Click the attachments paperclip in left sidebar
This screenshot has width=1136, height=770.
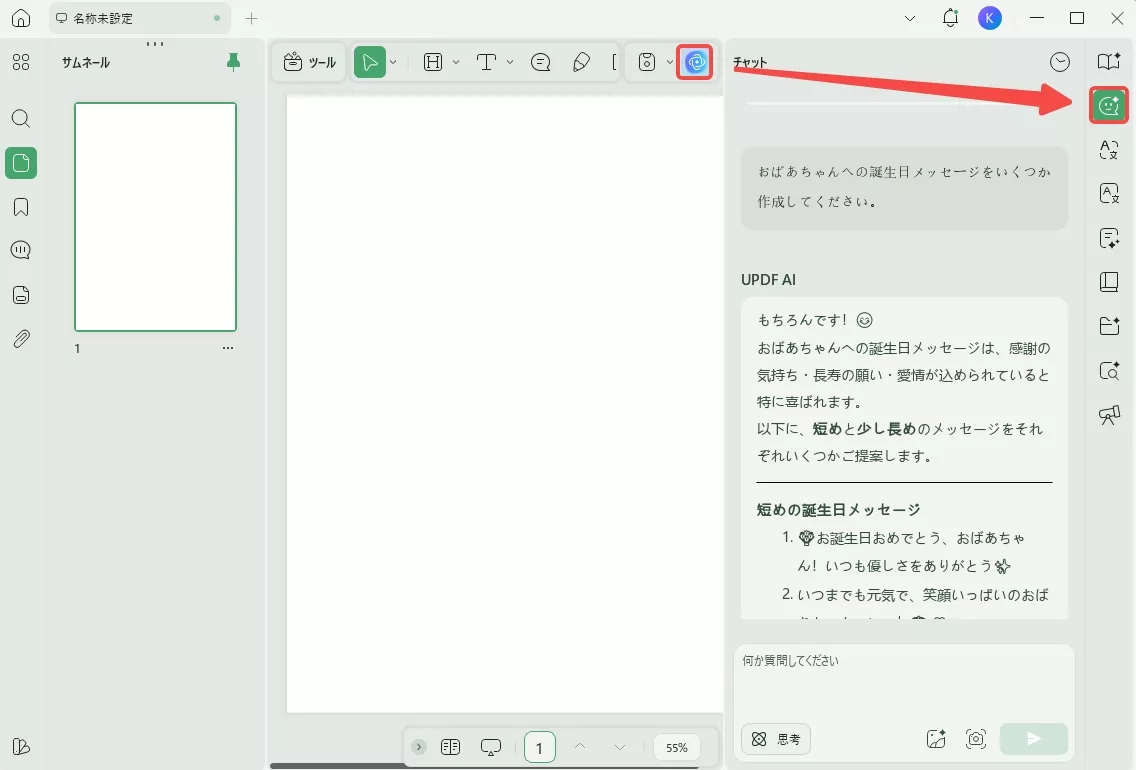click(x=21, y=338)
